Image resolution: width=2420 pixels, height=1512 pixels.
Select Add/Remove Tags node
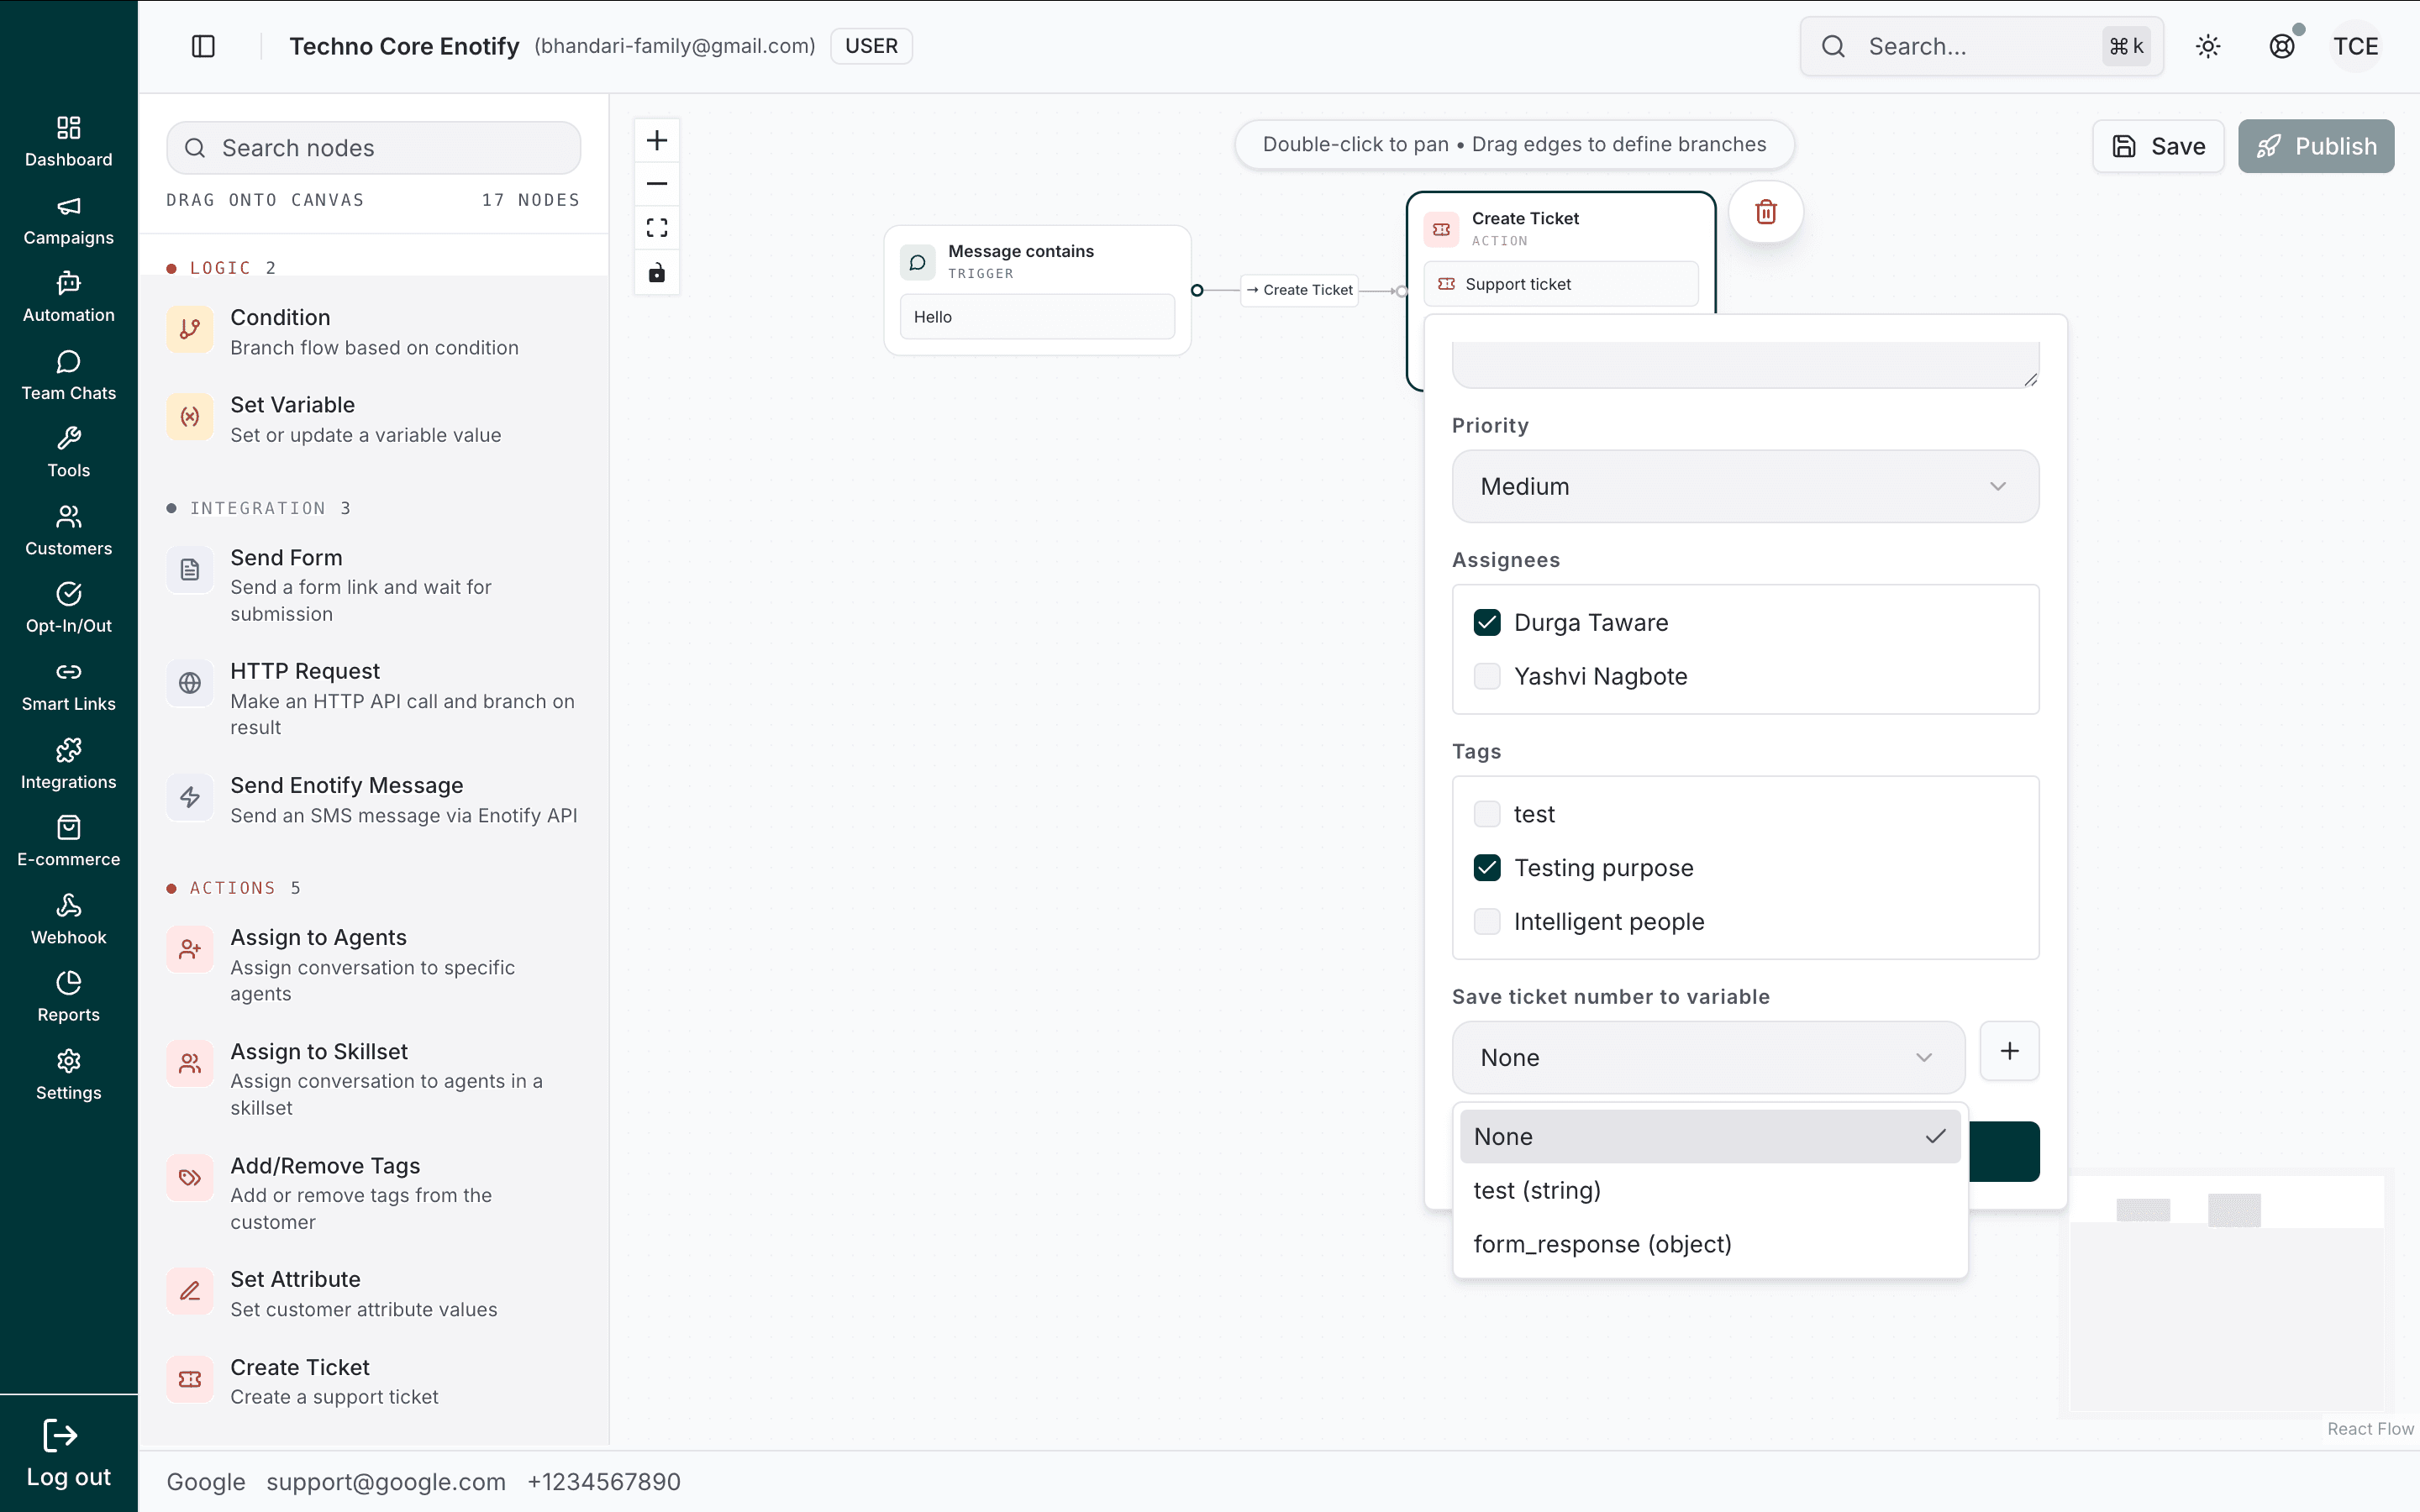click(374, 1193)
